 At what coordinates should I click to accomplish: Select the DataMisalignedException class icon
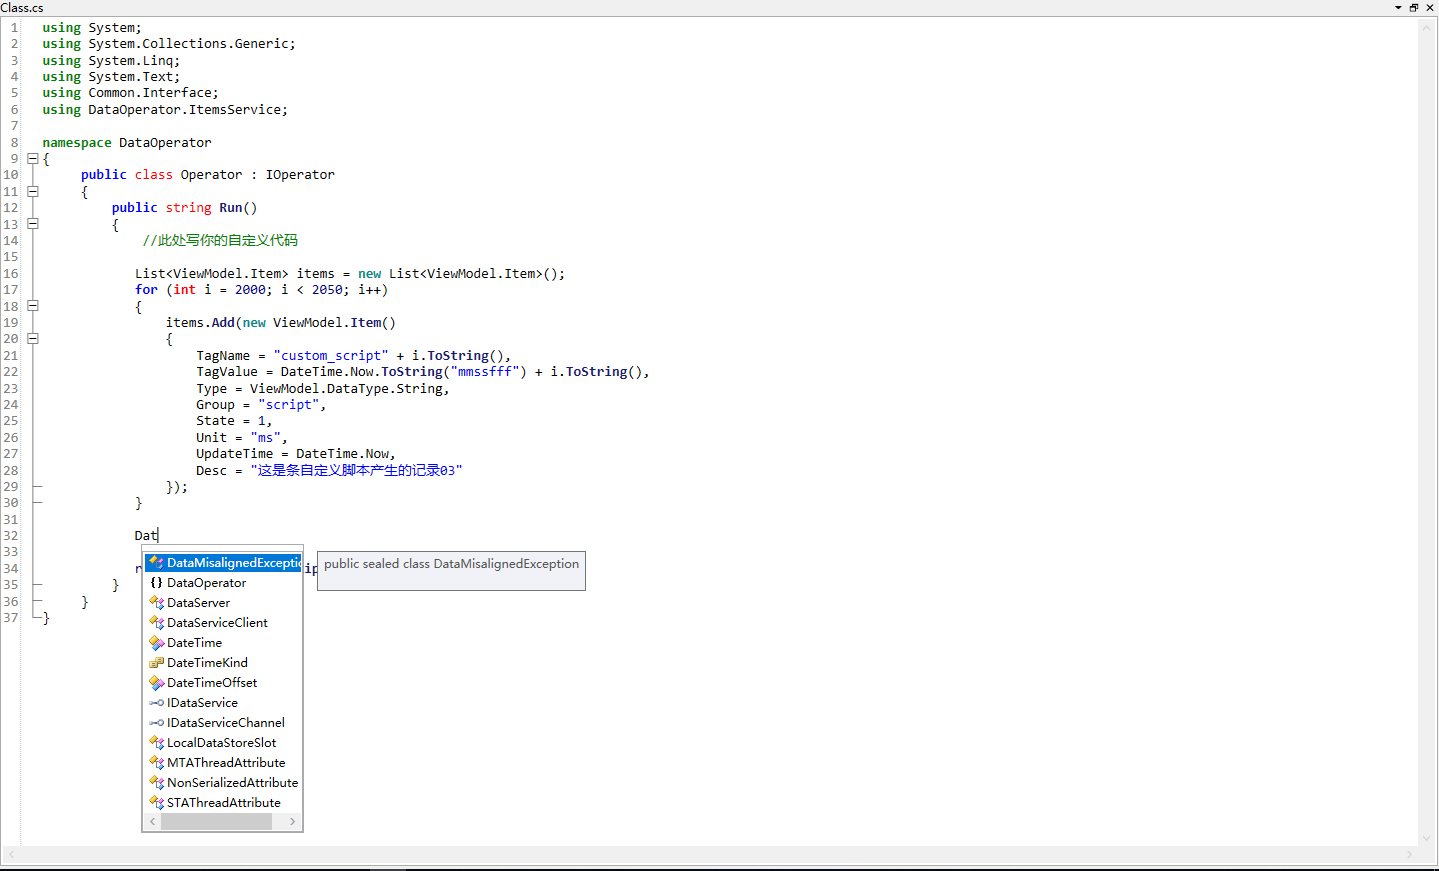click(156, 563)
